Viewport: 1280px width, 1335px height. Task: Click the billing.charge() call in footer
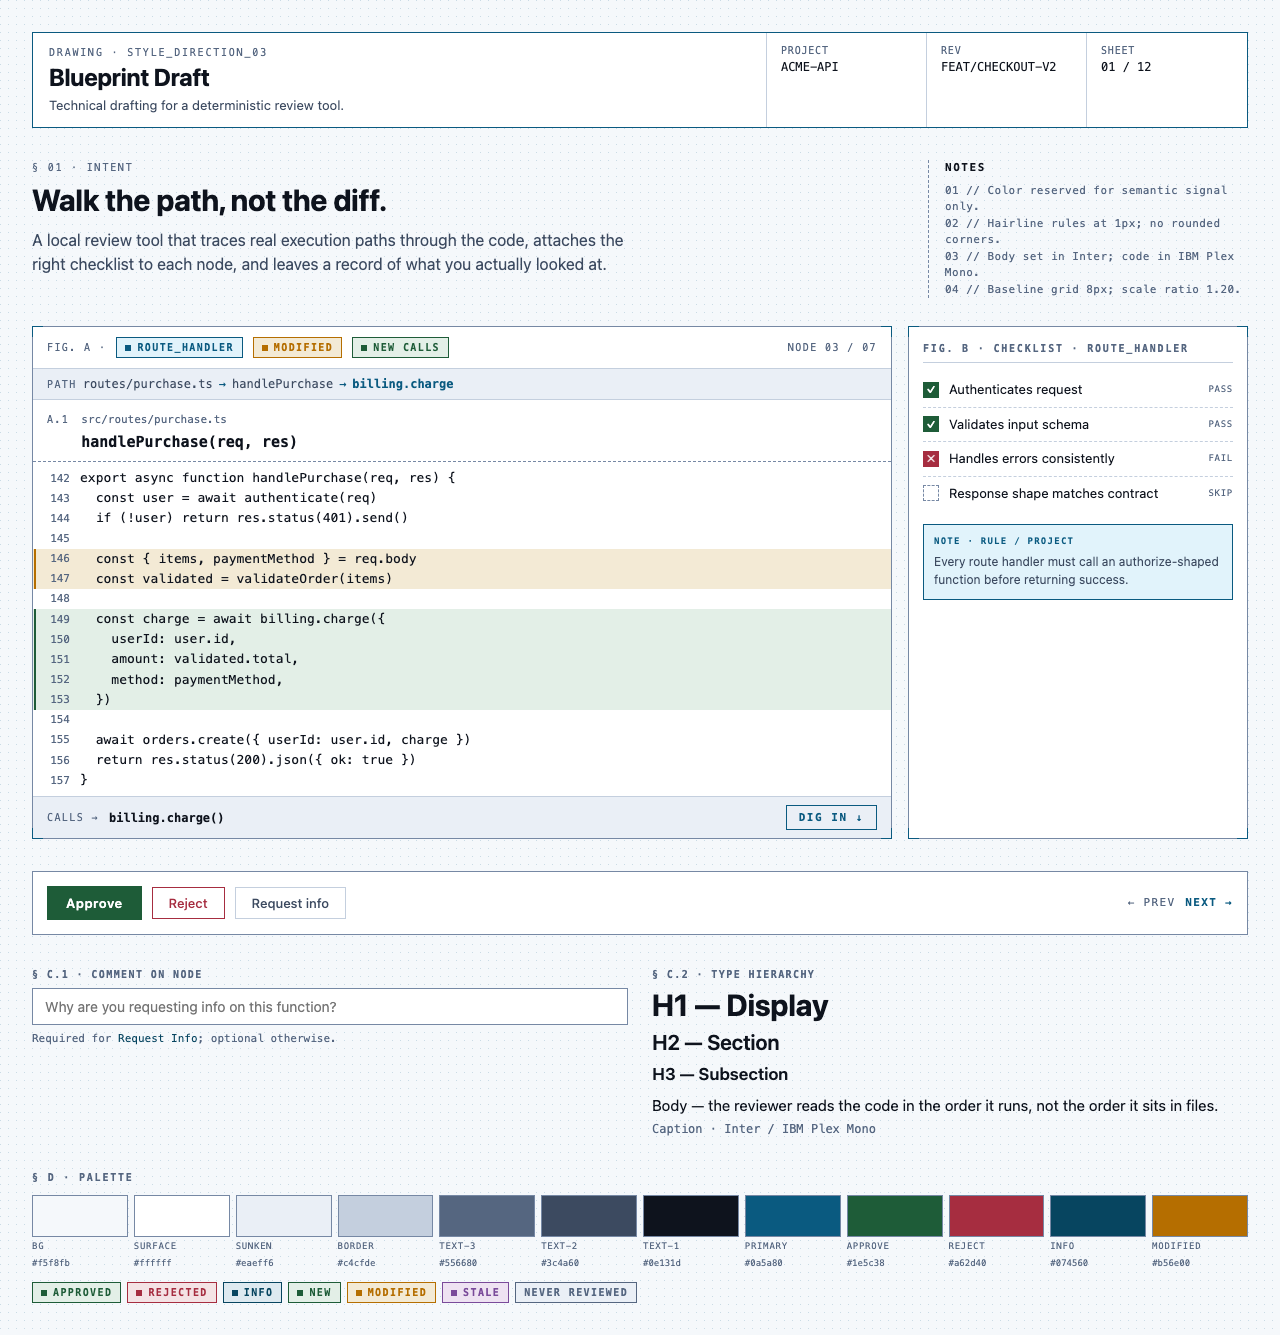[166, 817]
